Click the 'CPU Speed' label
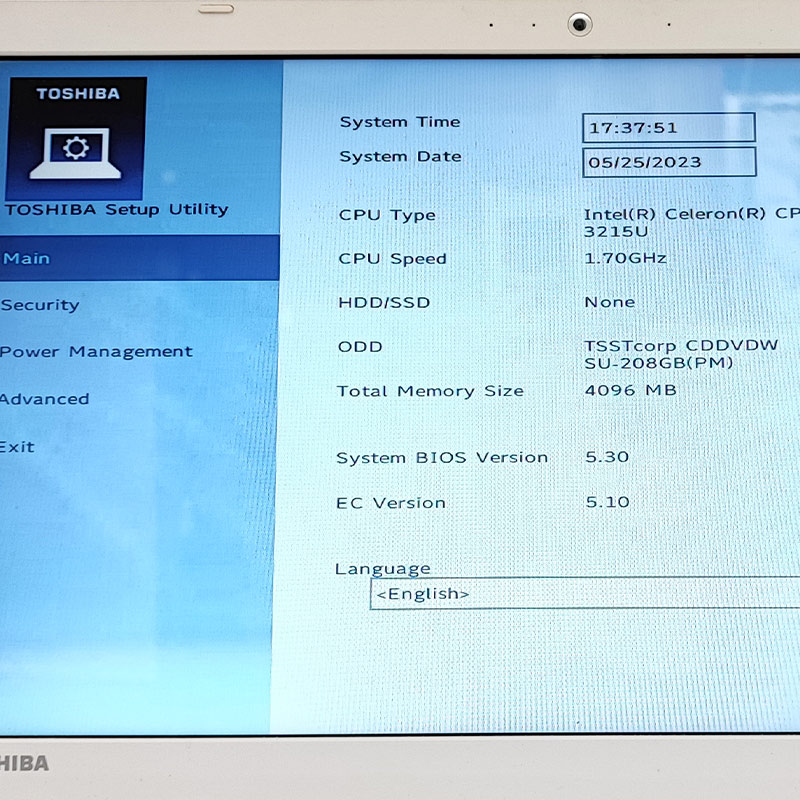800x800 pixels. (392, 259)
